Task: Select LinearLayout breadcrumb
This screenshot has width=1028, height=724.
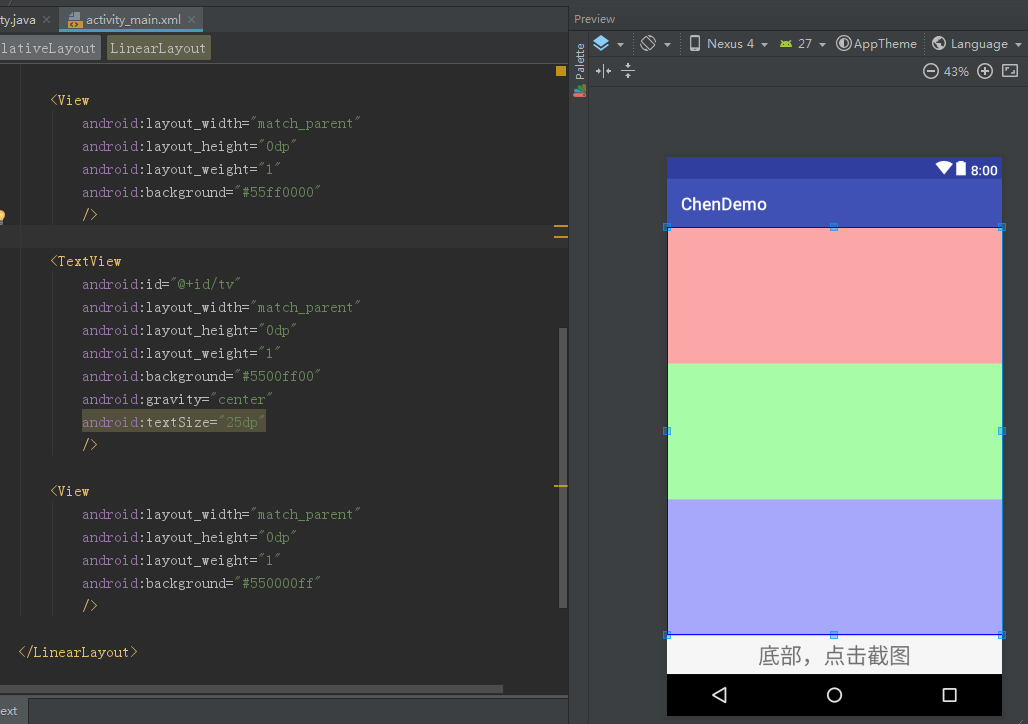Action: (x=158, y=48)
